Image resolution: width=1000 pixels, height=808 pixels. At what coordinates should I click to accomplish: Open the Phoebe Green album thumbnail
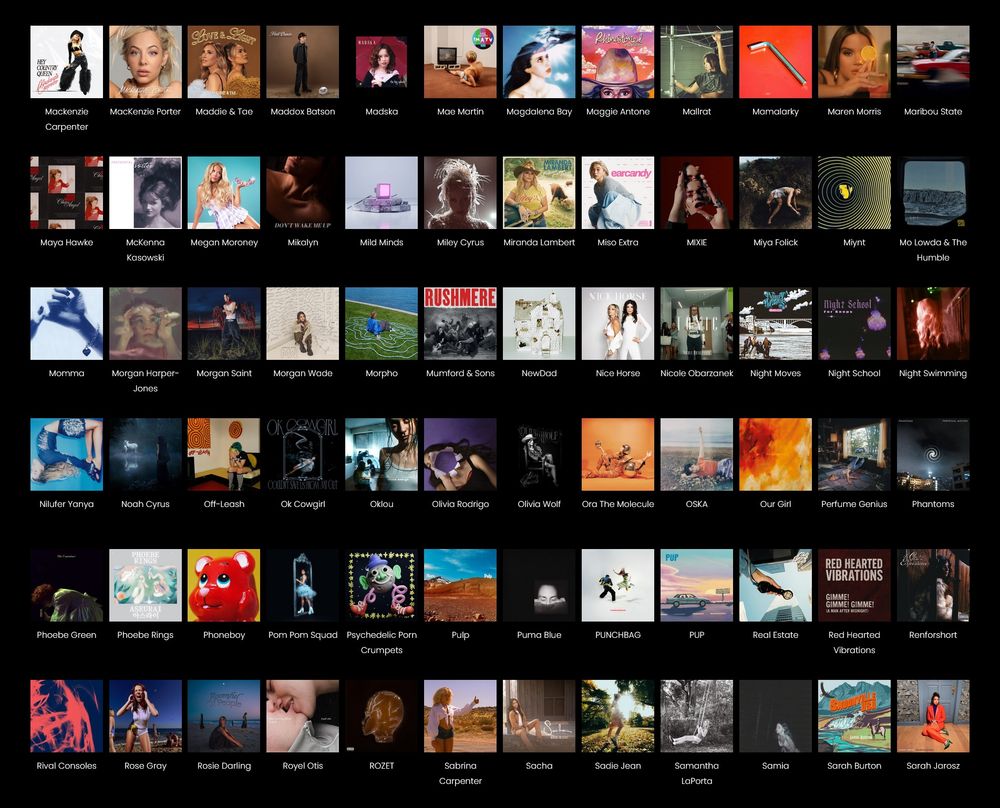[66, 585]
